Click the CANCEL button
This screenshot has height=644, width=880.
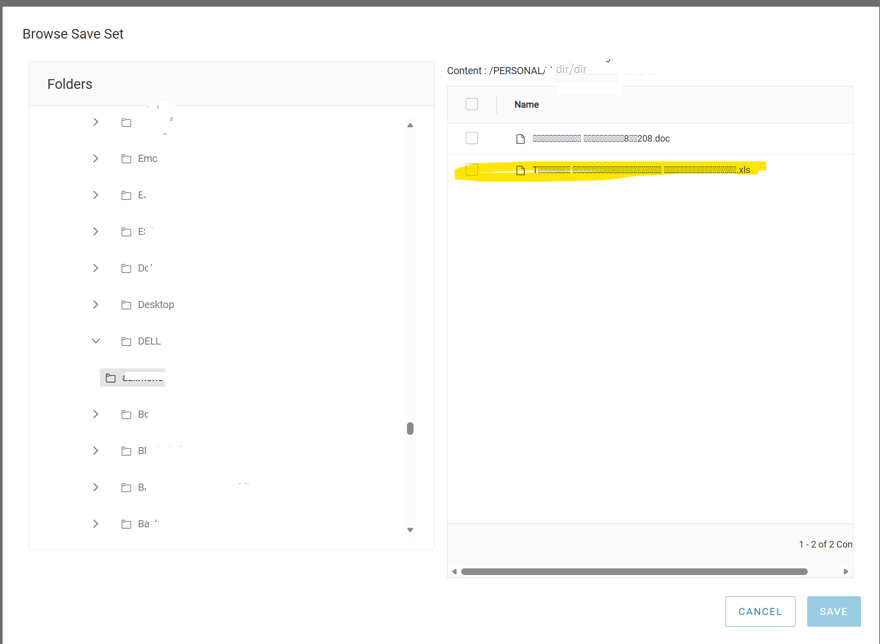[760, 611]
